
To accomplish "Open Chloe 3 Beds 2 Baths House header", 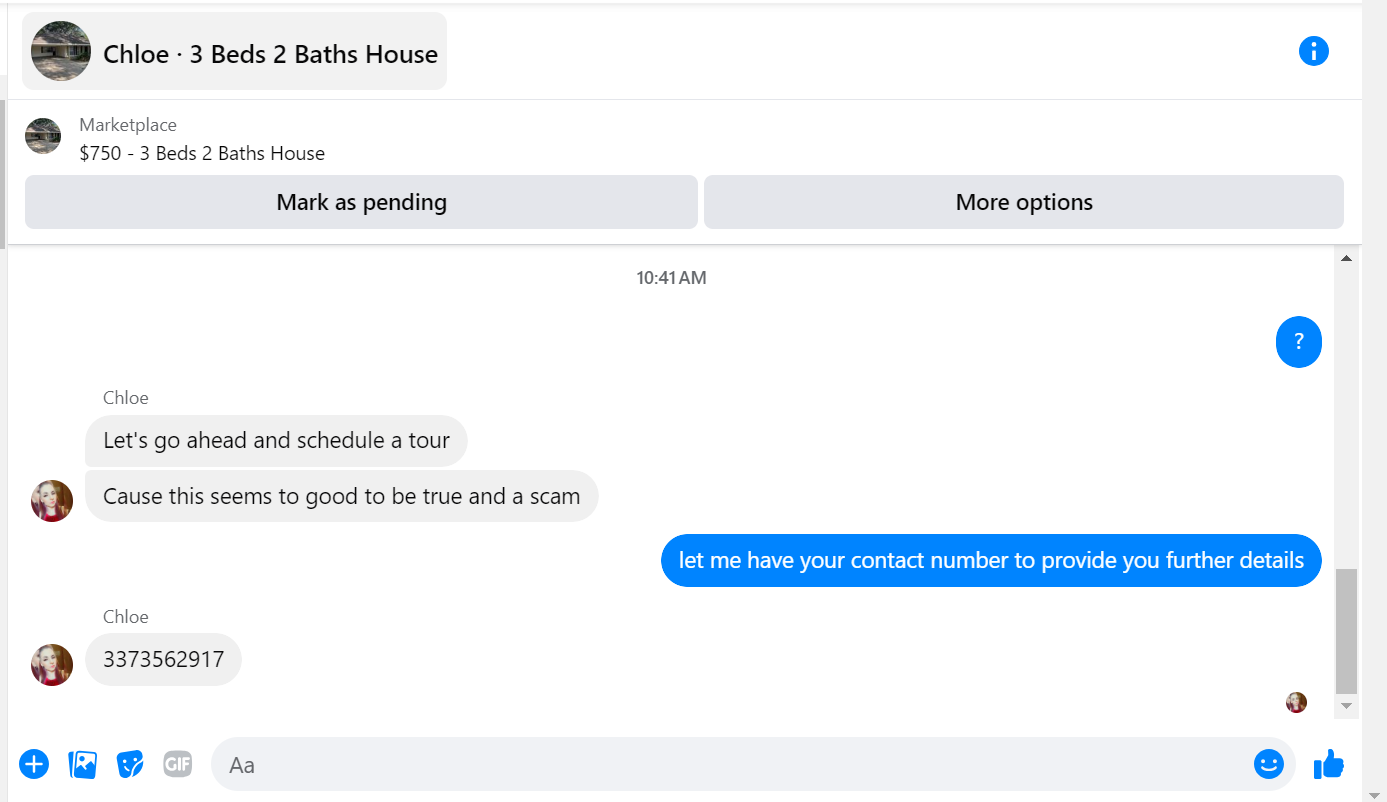I will (234, 52).
